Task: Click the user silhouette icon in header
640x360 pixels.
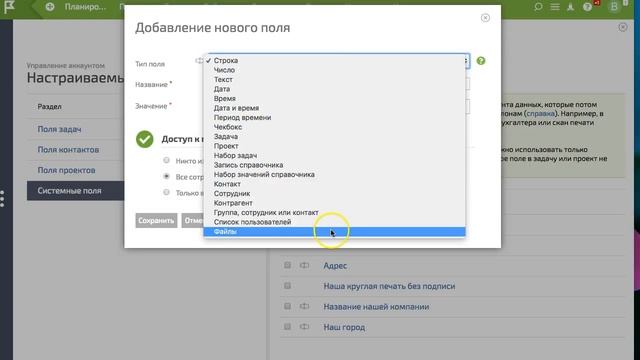Action: coord(571,7)
